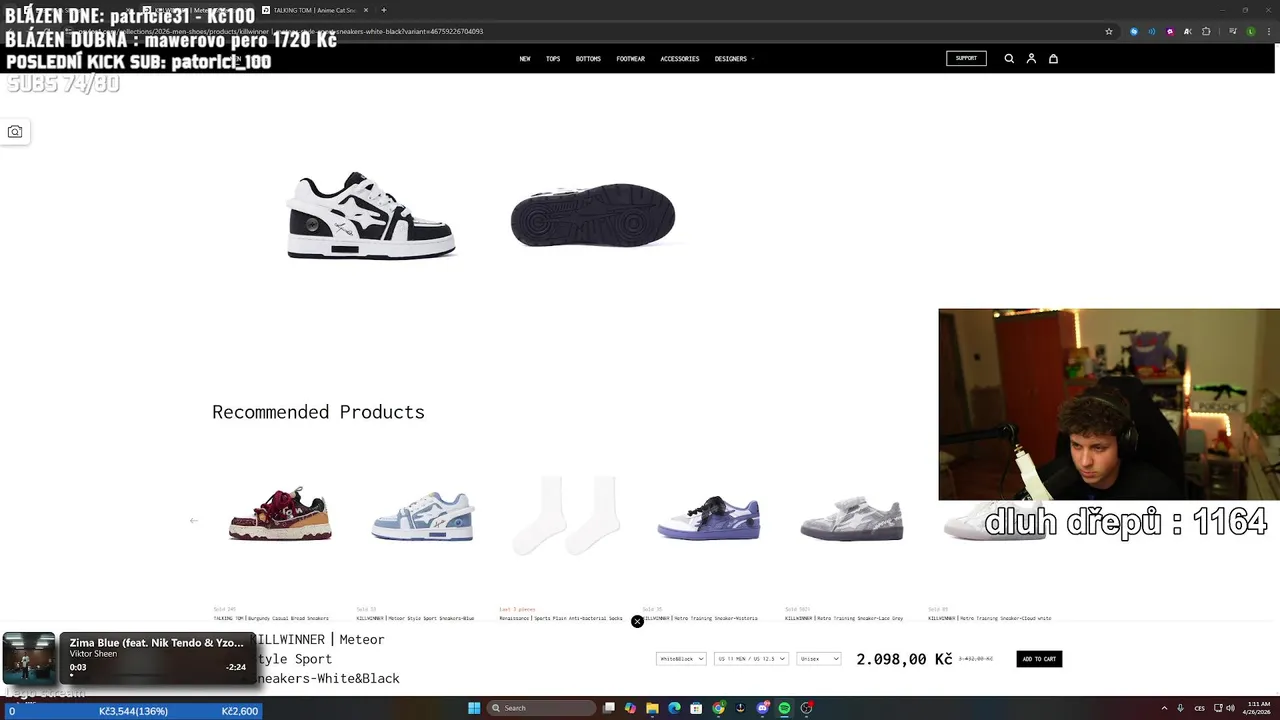Go to previous recommended products arrow
Viewport: 1280px width, 720px height.
click(x=194, y=520)
